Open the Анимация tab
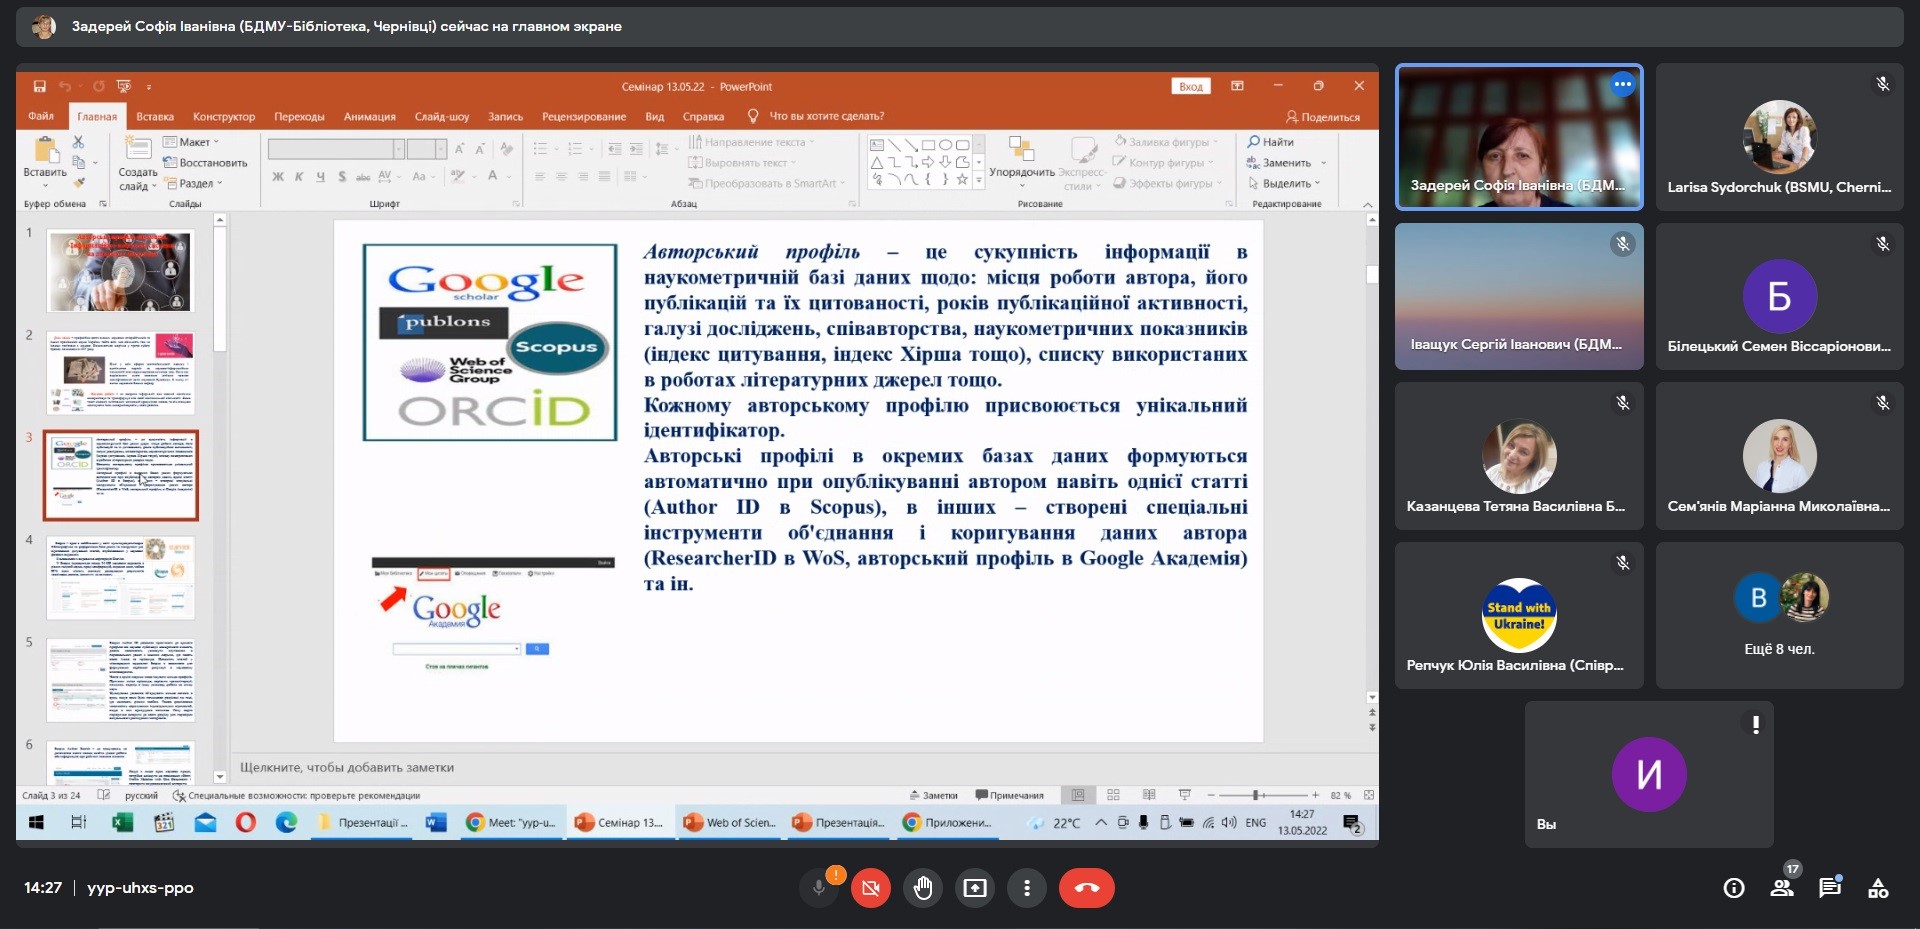The image size is (1920, 929). click(x=370, y=116)
